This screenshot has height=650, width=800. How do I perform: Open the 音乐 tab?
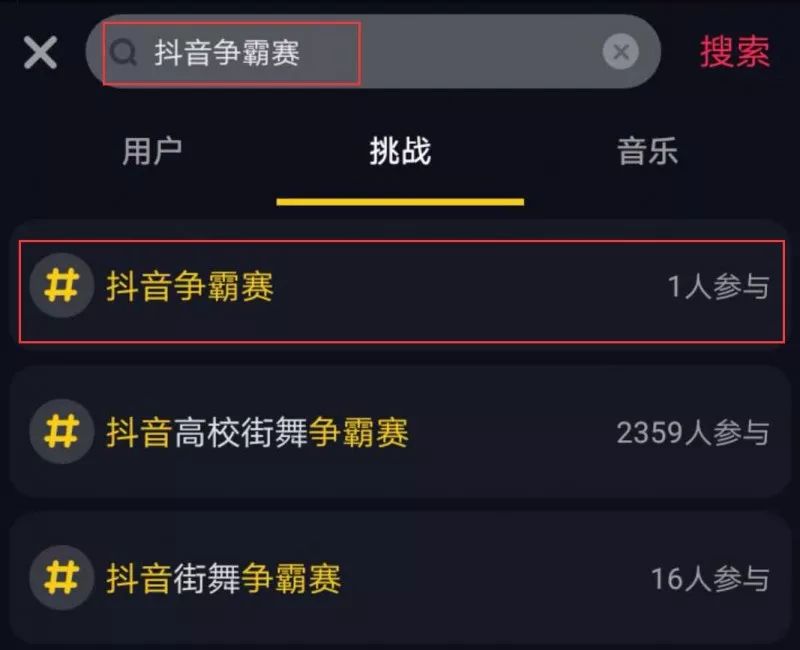point(648,151)
